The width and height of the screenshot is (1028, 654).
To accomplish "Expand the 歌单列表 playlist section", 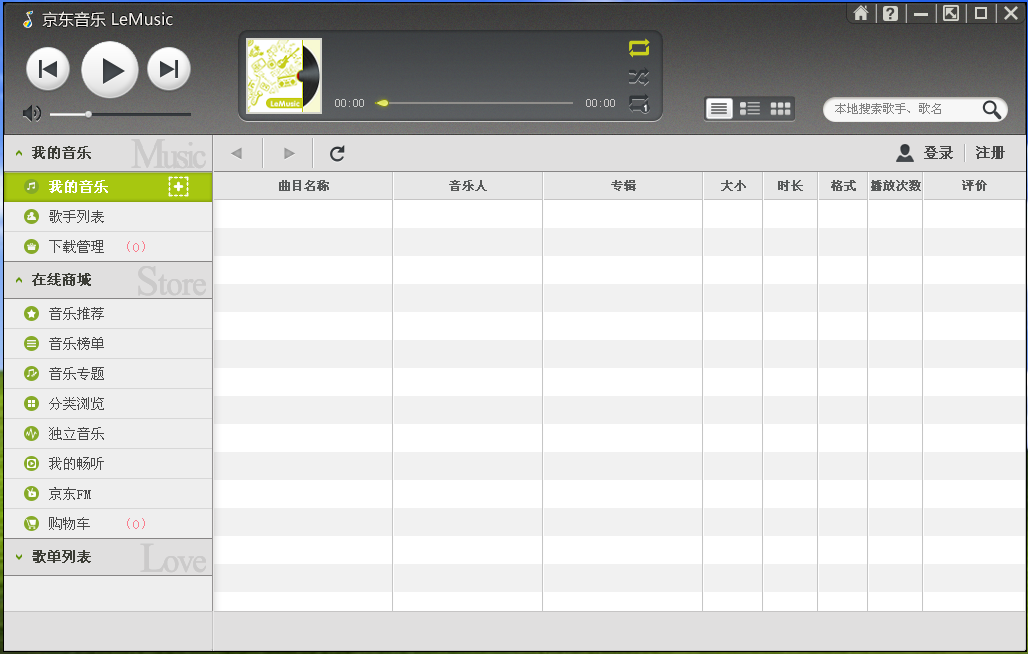I will 18,559.
